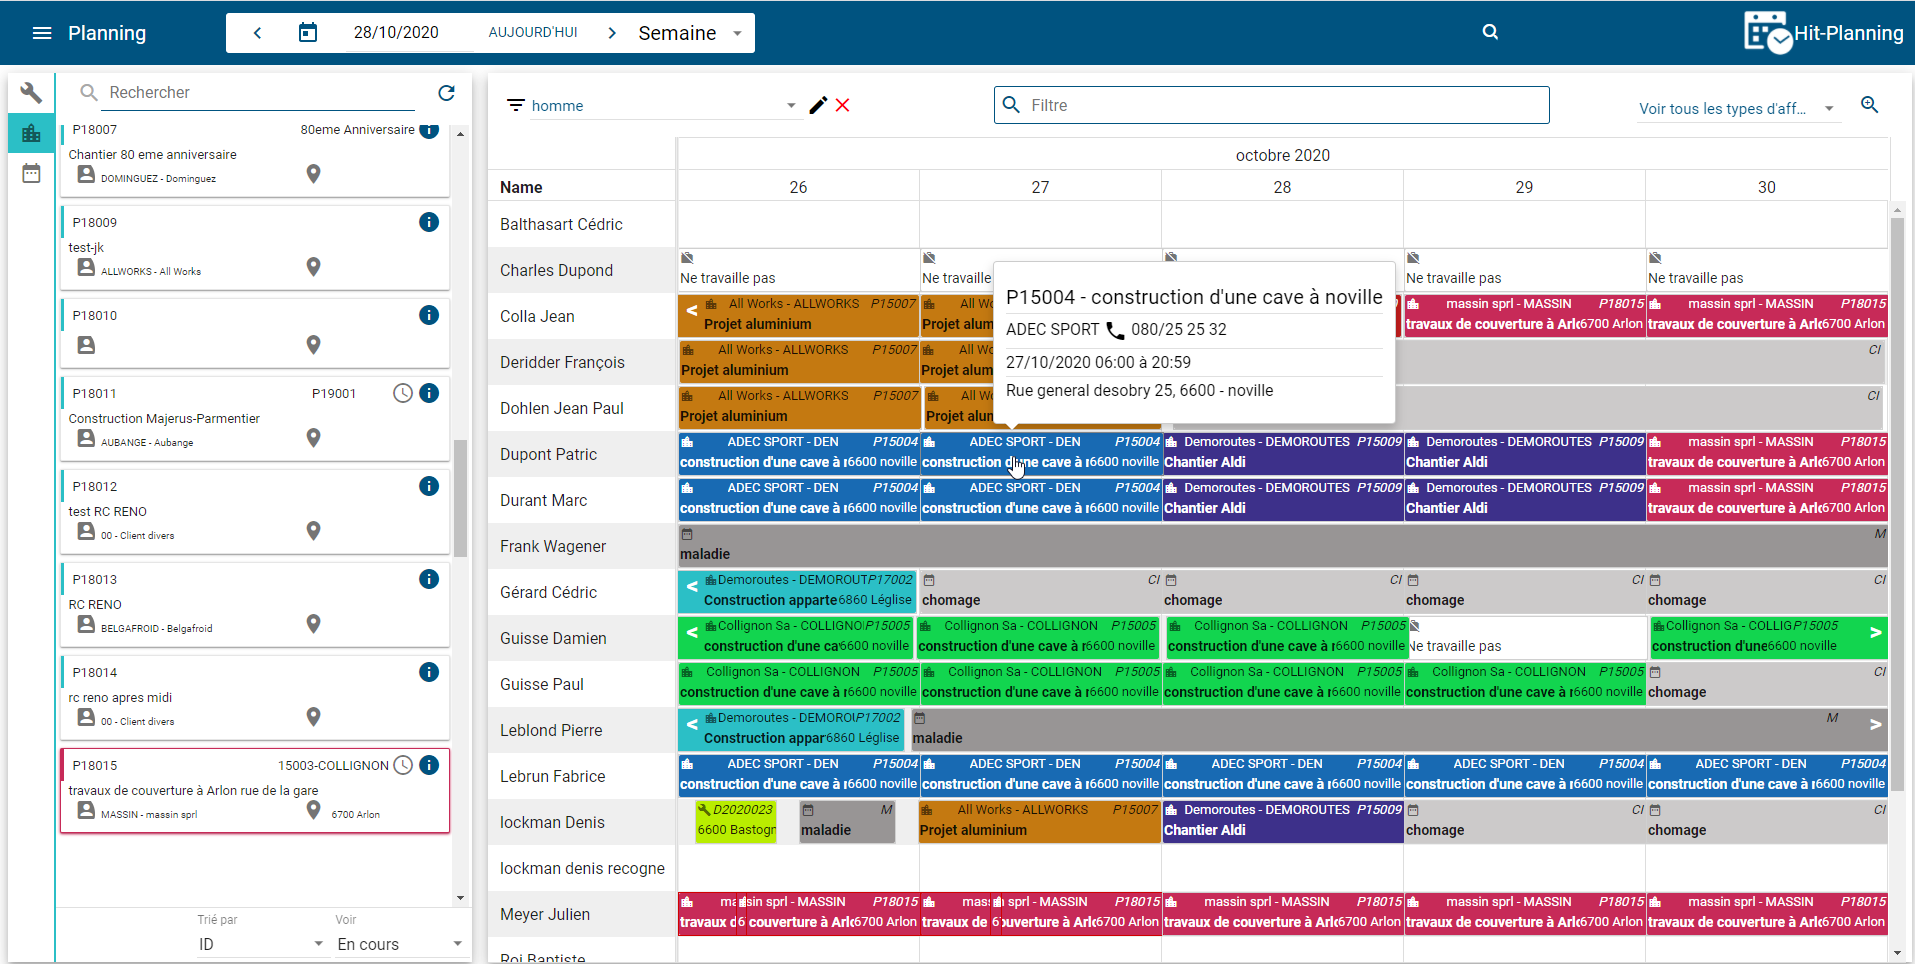
Task: Open the date picker calendar icon
Action: [x=307, y=31]
